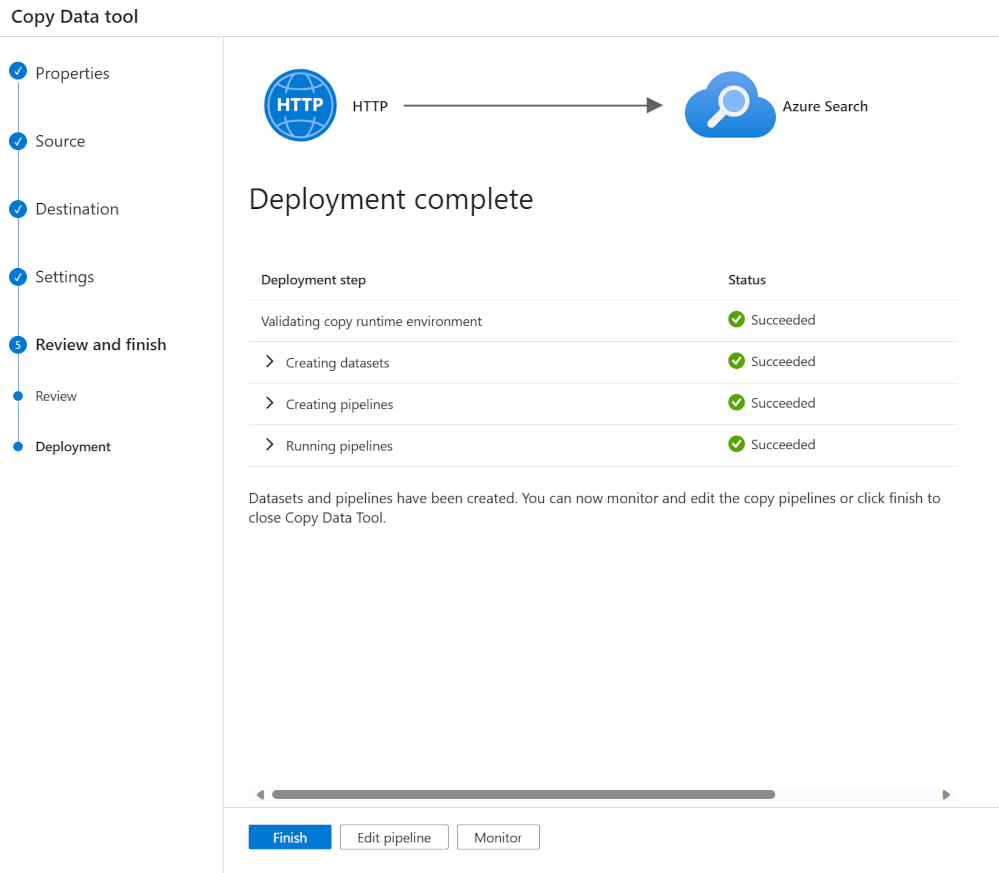Click the step 5 number badge
The width and height of the screenshot is (999, 873).
tap(18, 345)
